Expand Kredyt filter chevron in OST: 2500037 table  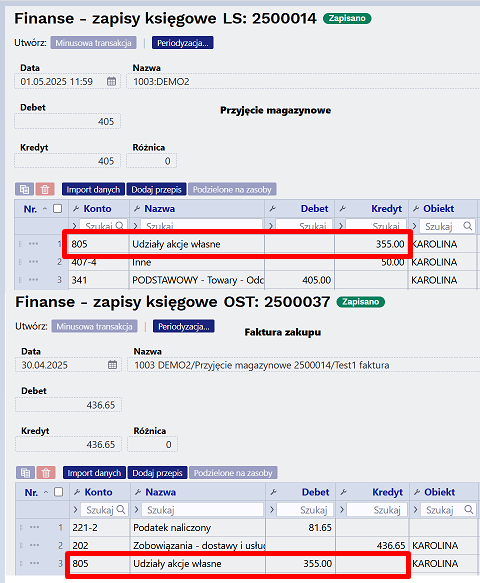(x=342, y=509)
